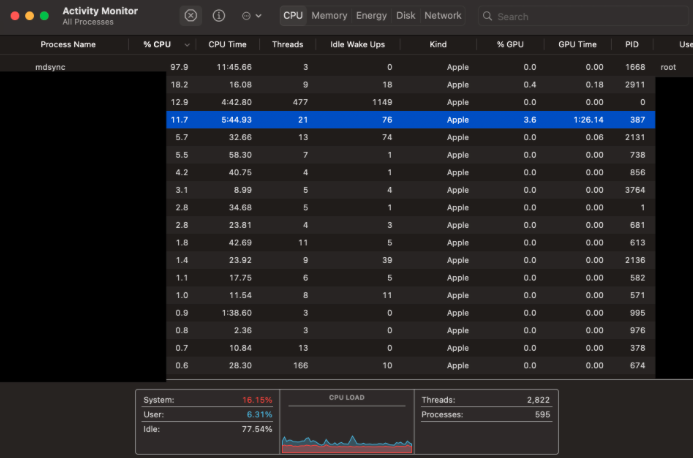Screen dimensions: 693x458
Task: Select row with PID 2136
Action: tap(411, 260)
